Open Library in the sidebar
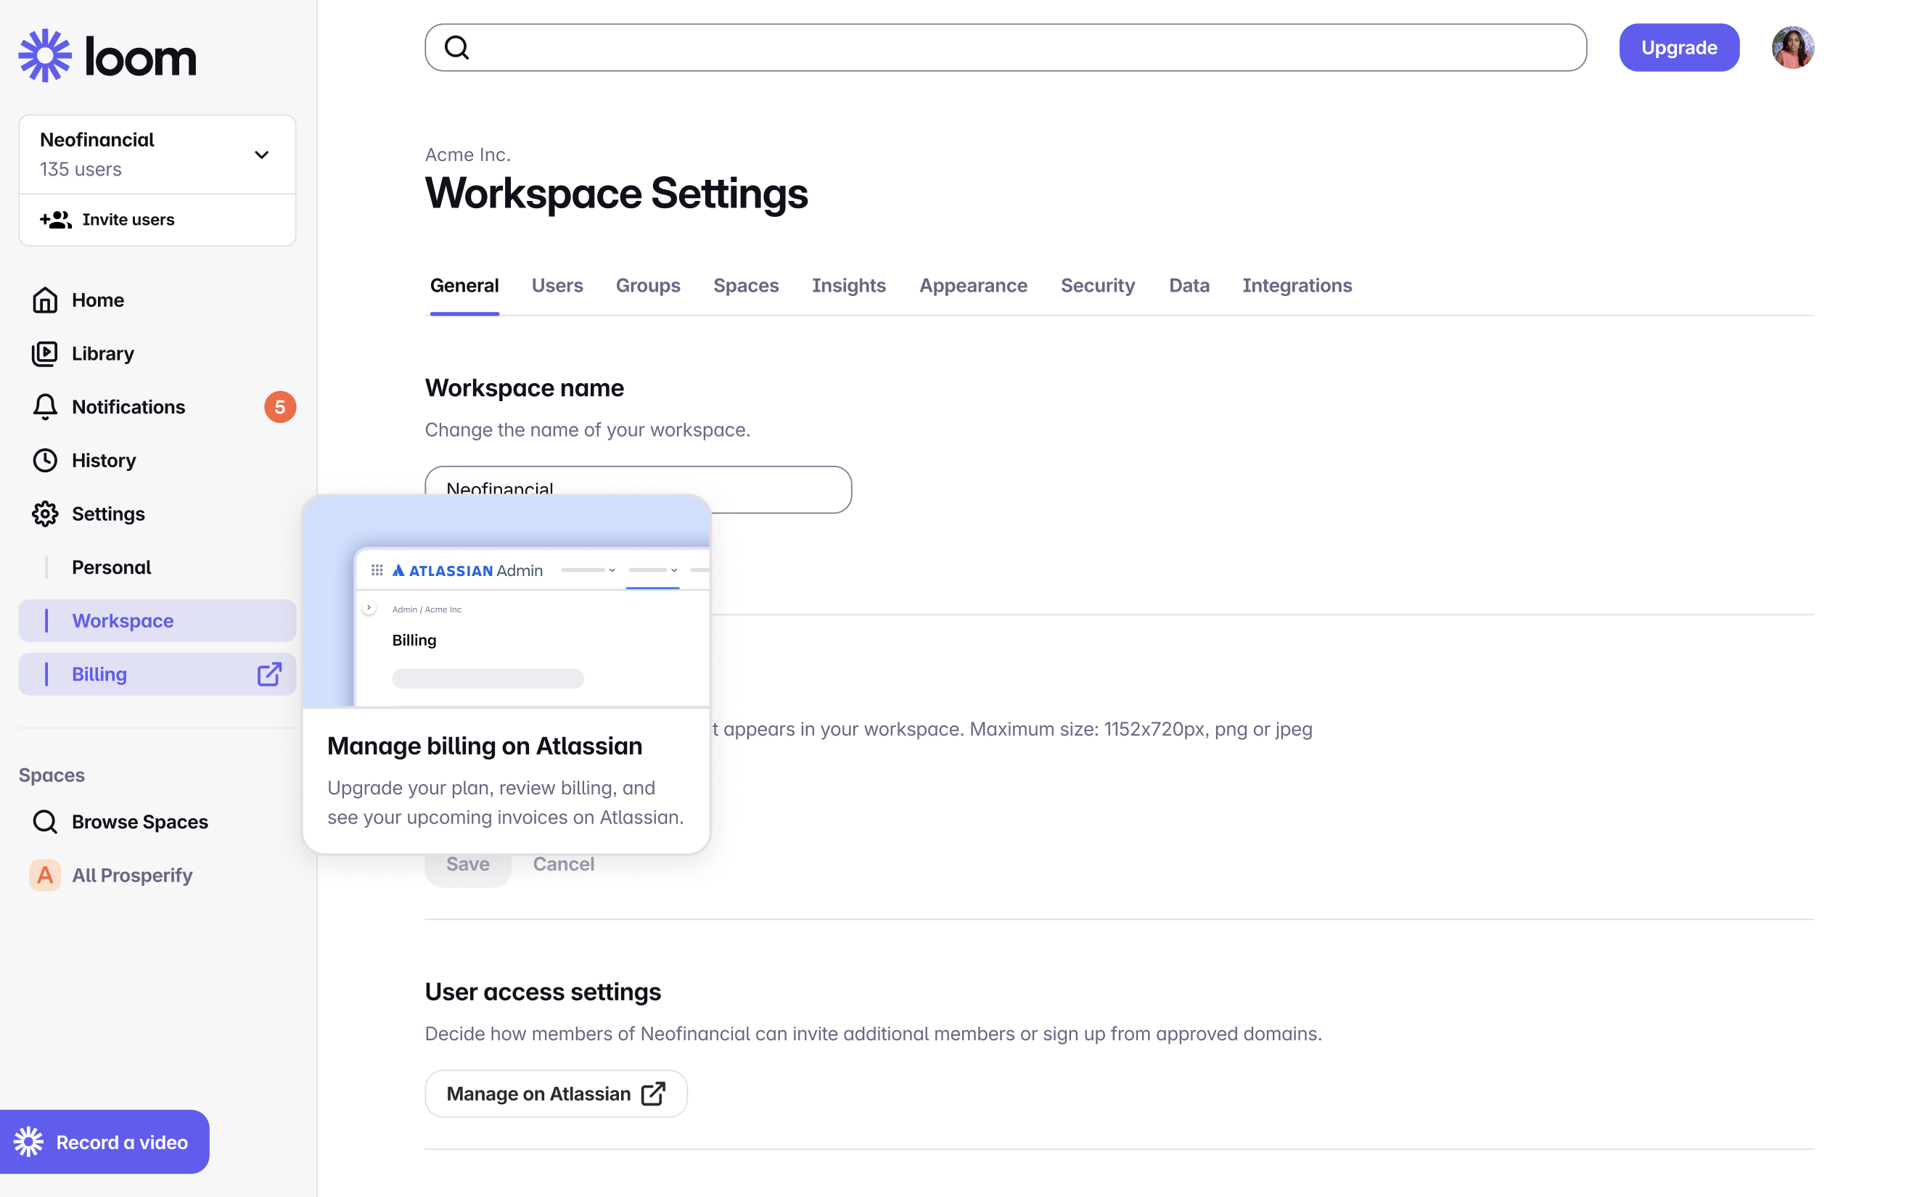 [x=157, y=353]
